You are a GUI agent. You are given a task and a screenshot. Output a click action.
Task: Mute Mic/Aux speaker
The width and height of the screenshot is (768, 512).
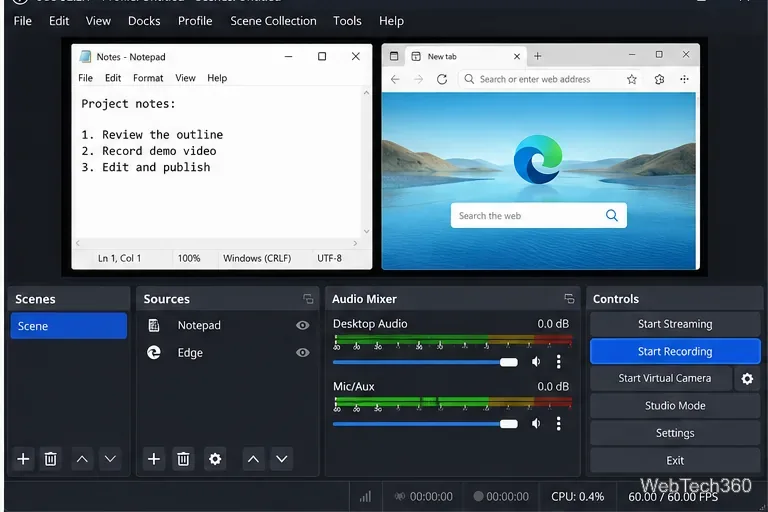[536, 423]
